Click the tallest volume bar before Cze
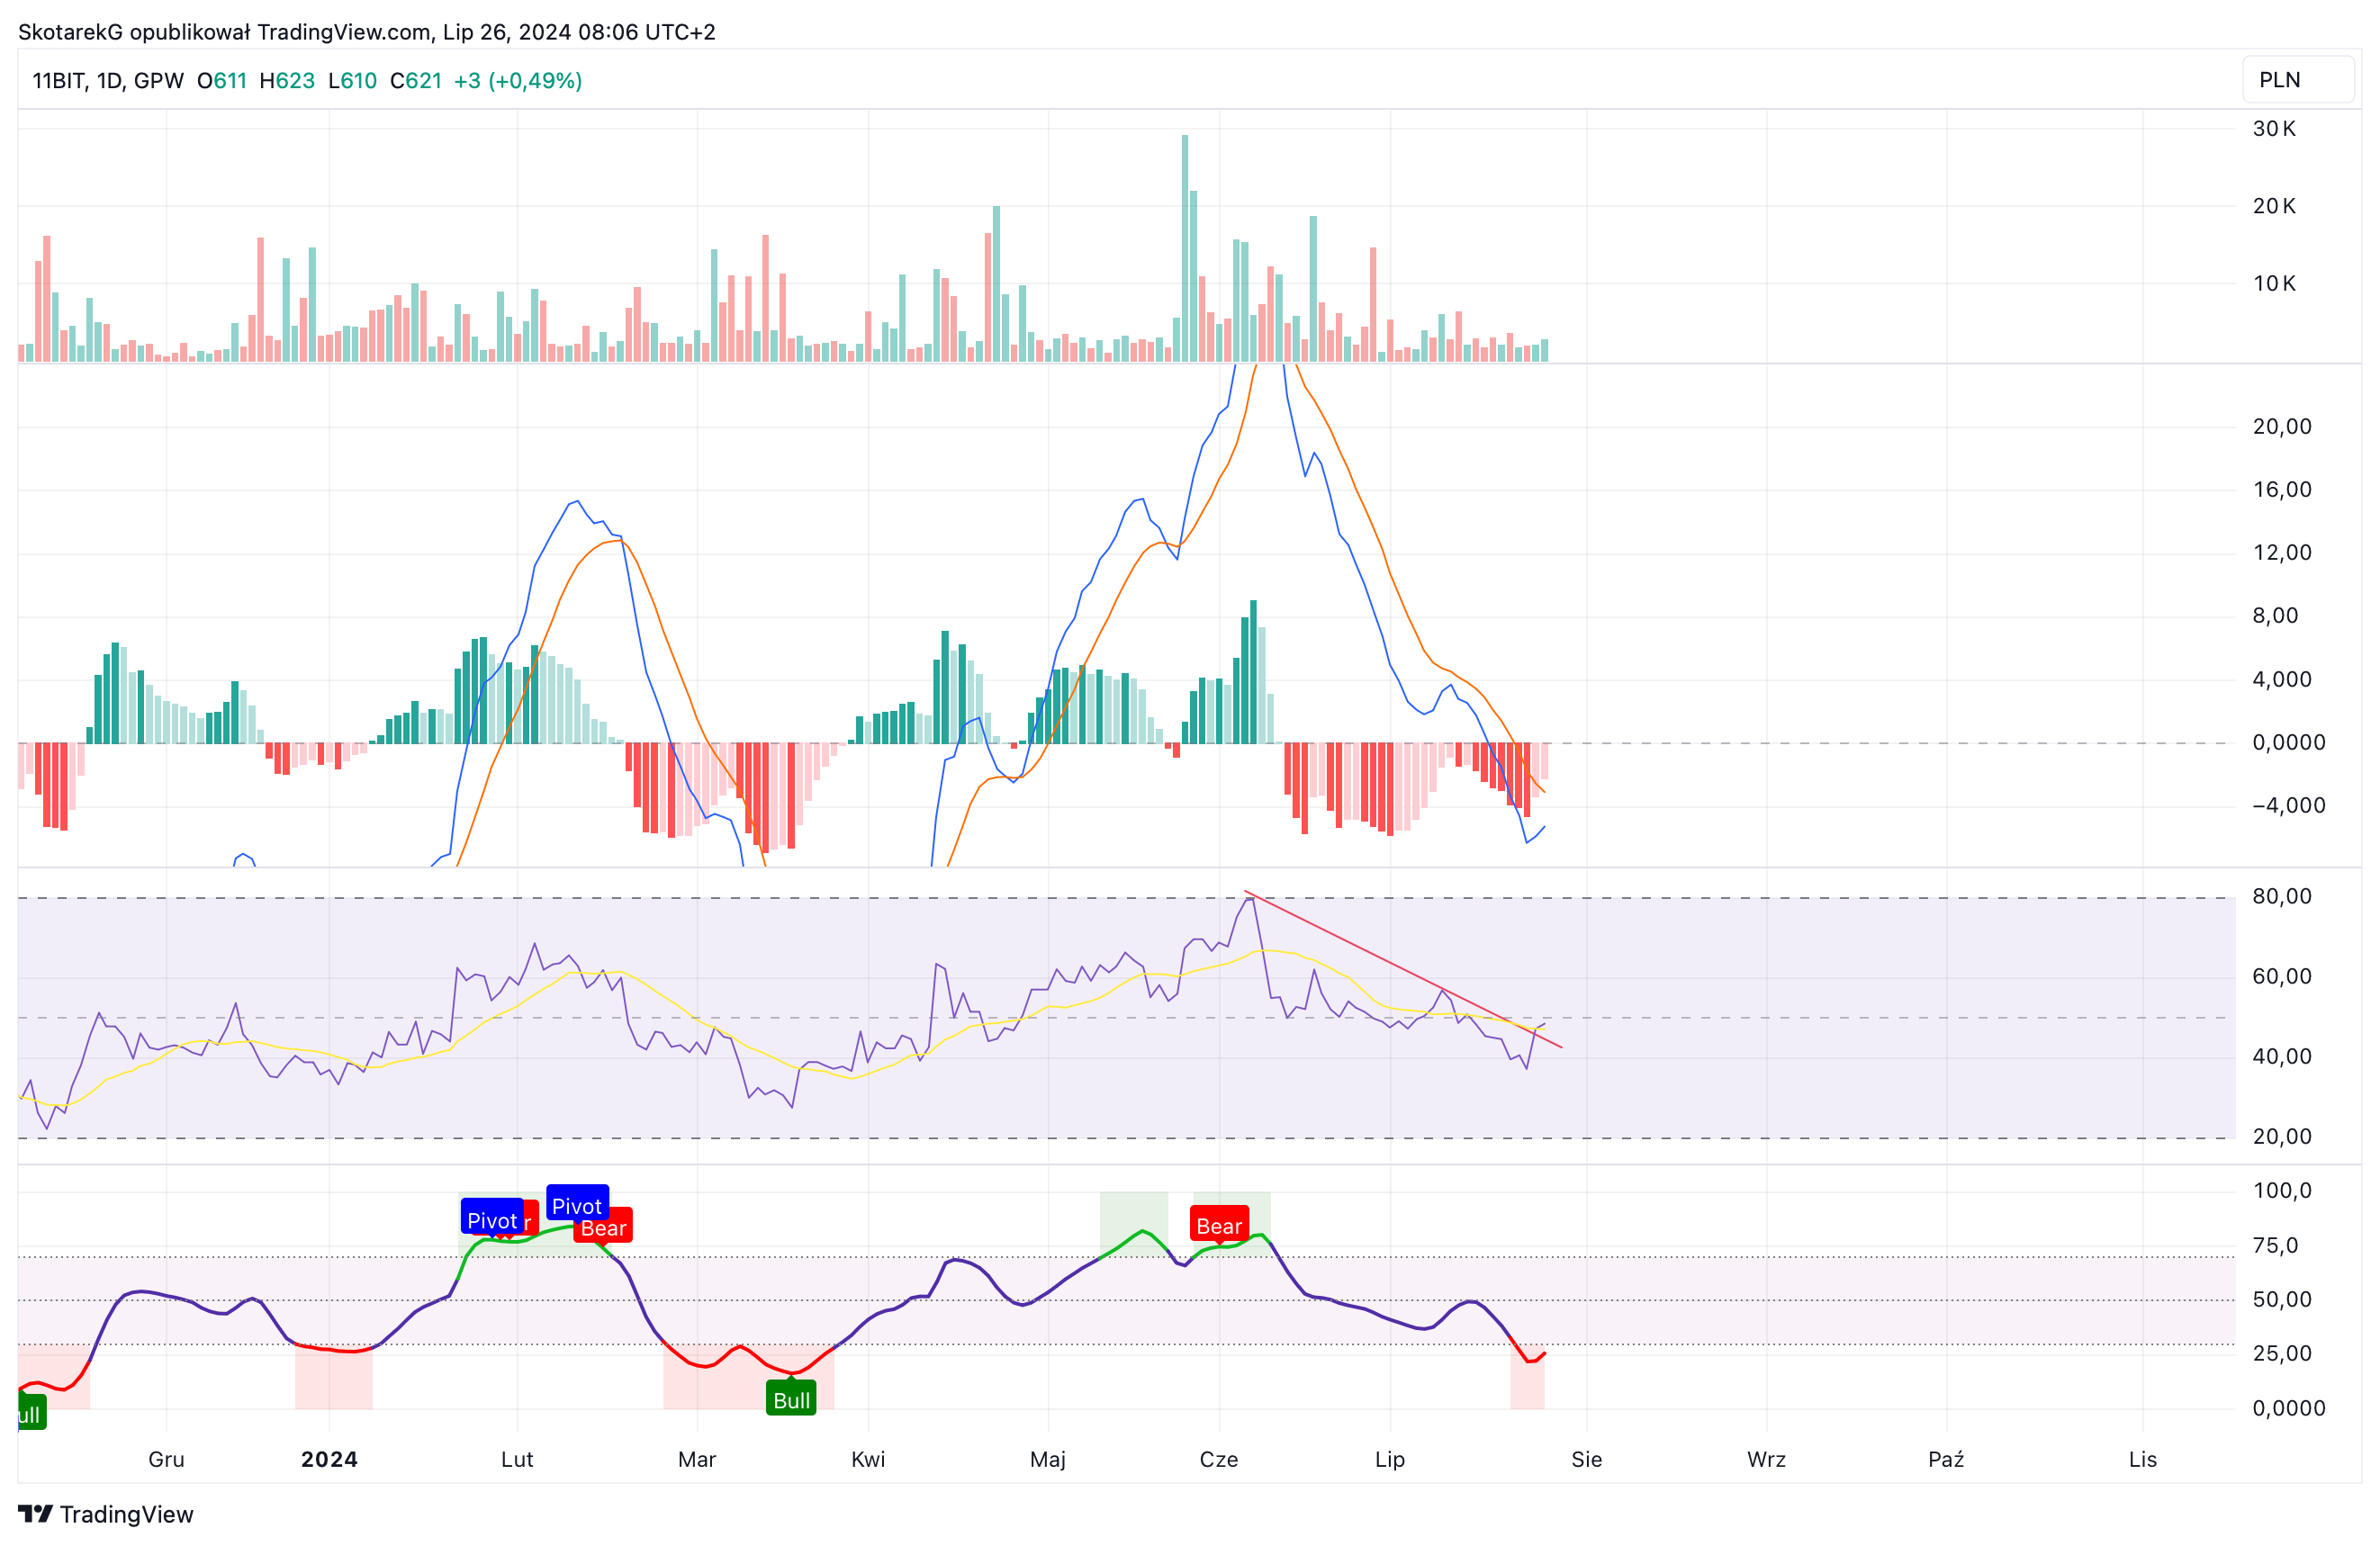The width and height of the screenshot is (2380, 1546). (x=1185, y=248)
